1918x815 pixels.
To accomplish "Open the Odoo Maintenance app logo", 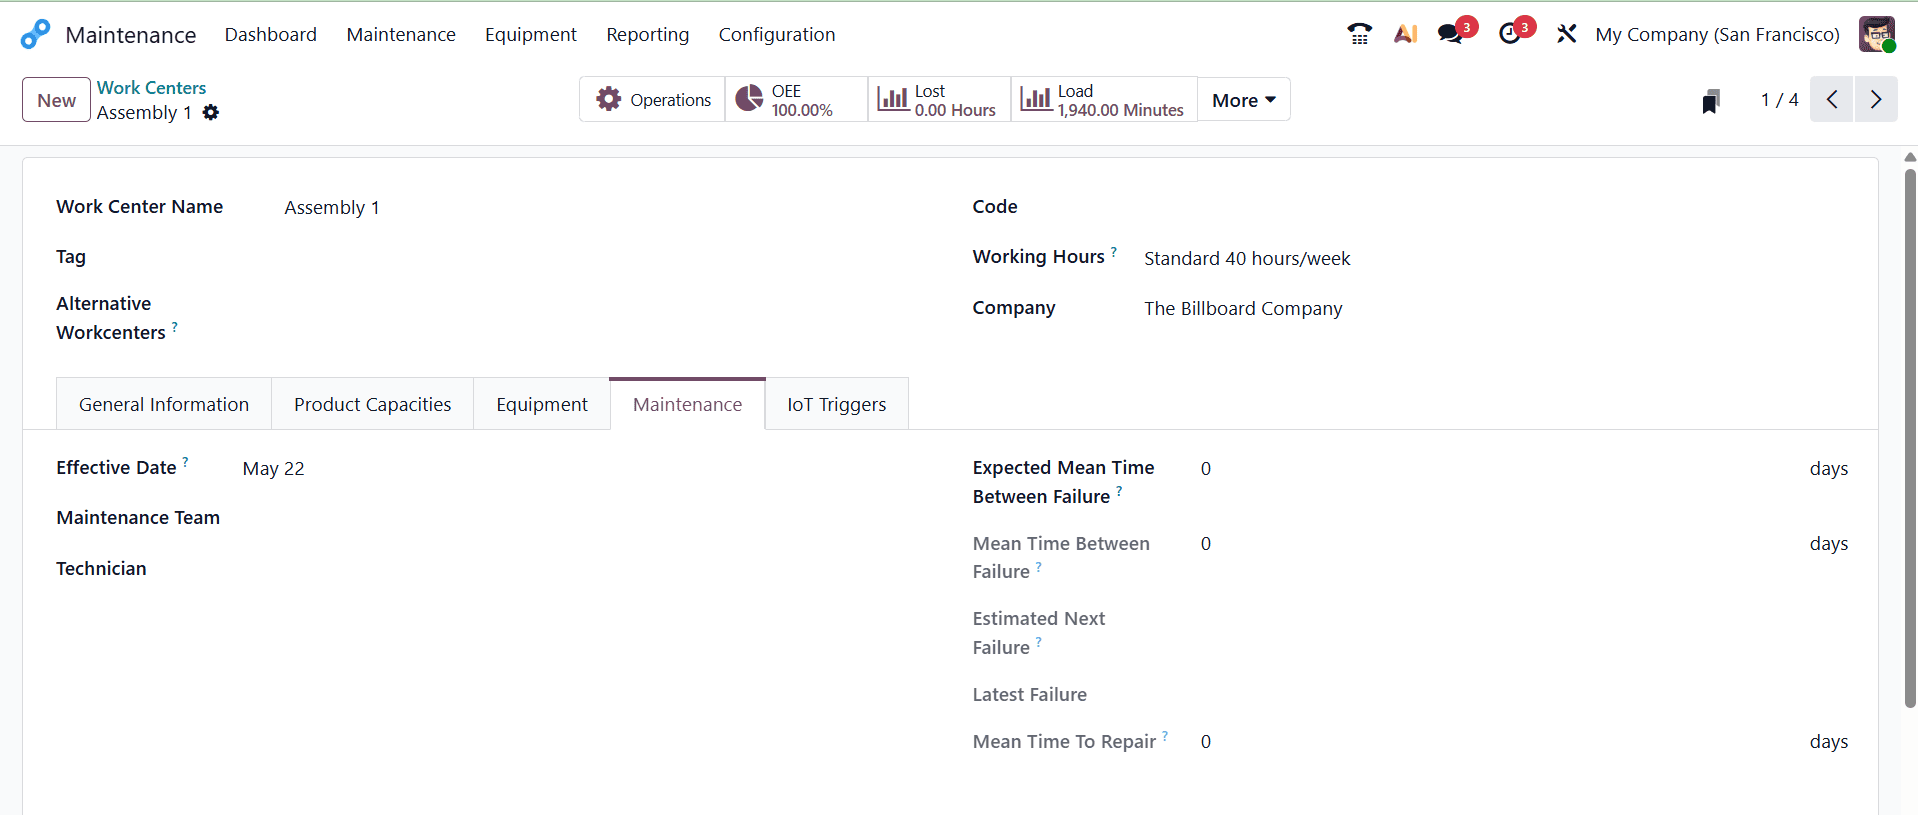I will 35,34.
